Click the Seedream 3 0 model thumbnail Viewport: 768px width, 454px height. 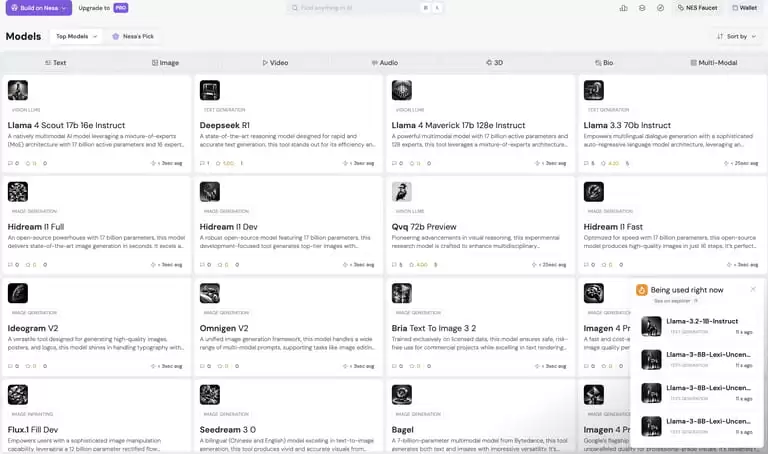210,394
